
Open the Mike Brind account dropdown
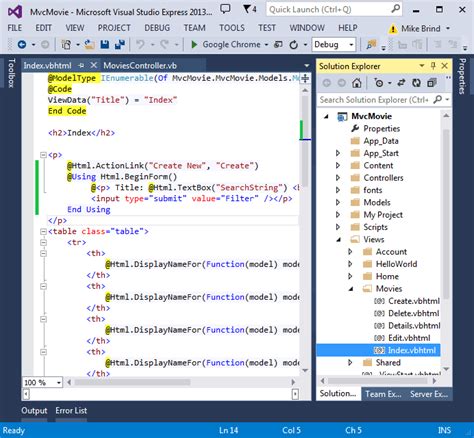[448, 29]
